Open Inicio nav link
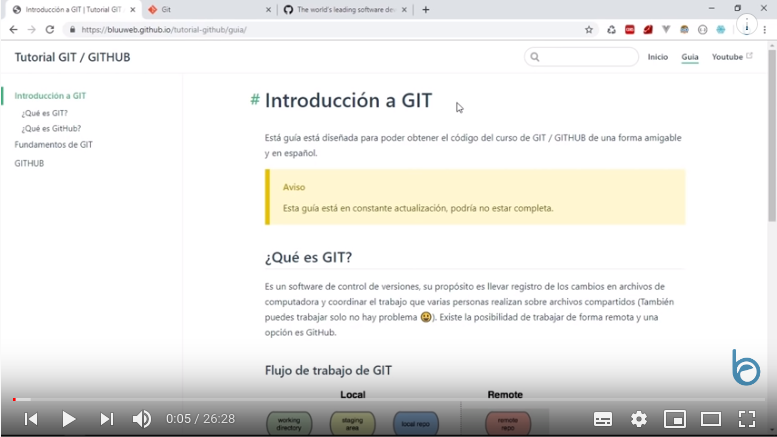The width and height of the screenshot is (777, 437). pyautogui.click(x=658, y=57)
